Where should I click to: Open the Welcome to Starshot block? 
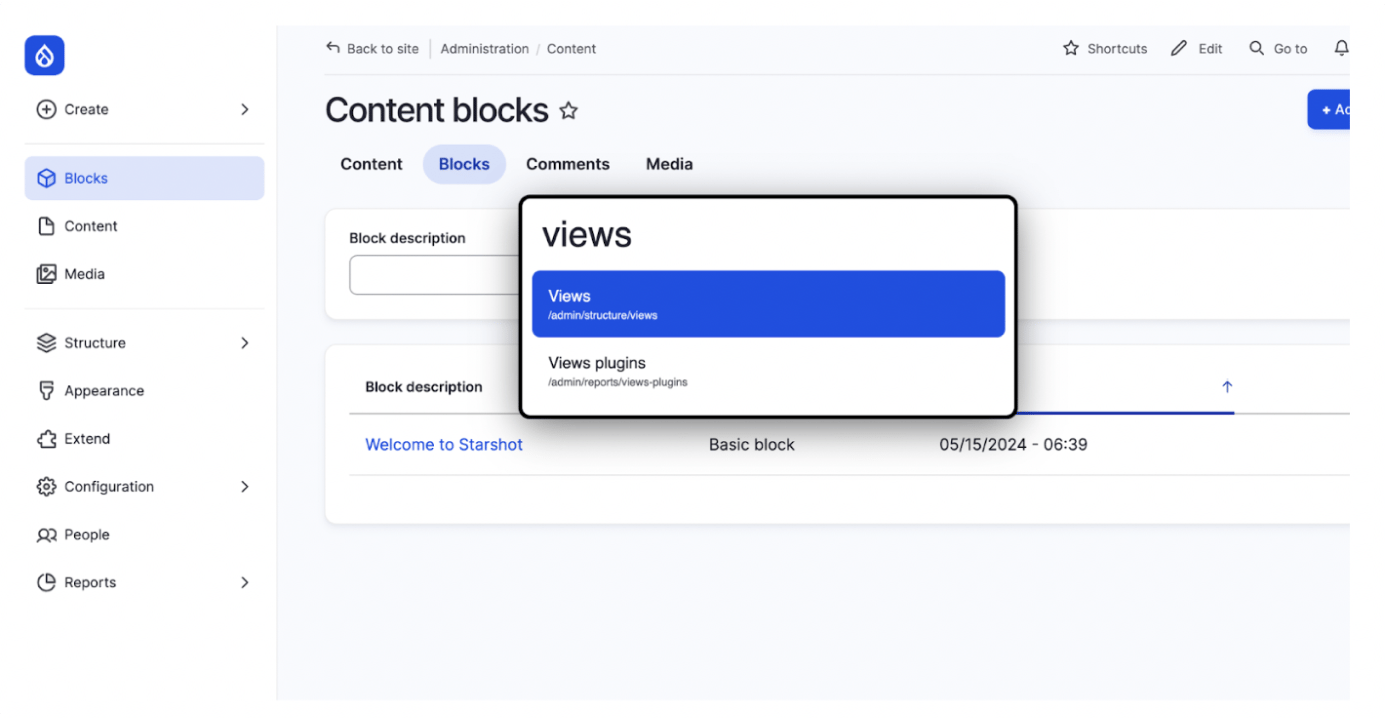pyautogui.click(x=443, y=445)
